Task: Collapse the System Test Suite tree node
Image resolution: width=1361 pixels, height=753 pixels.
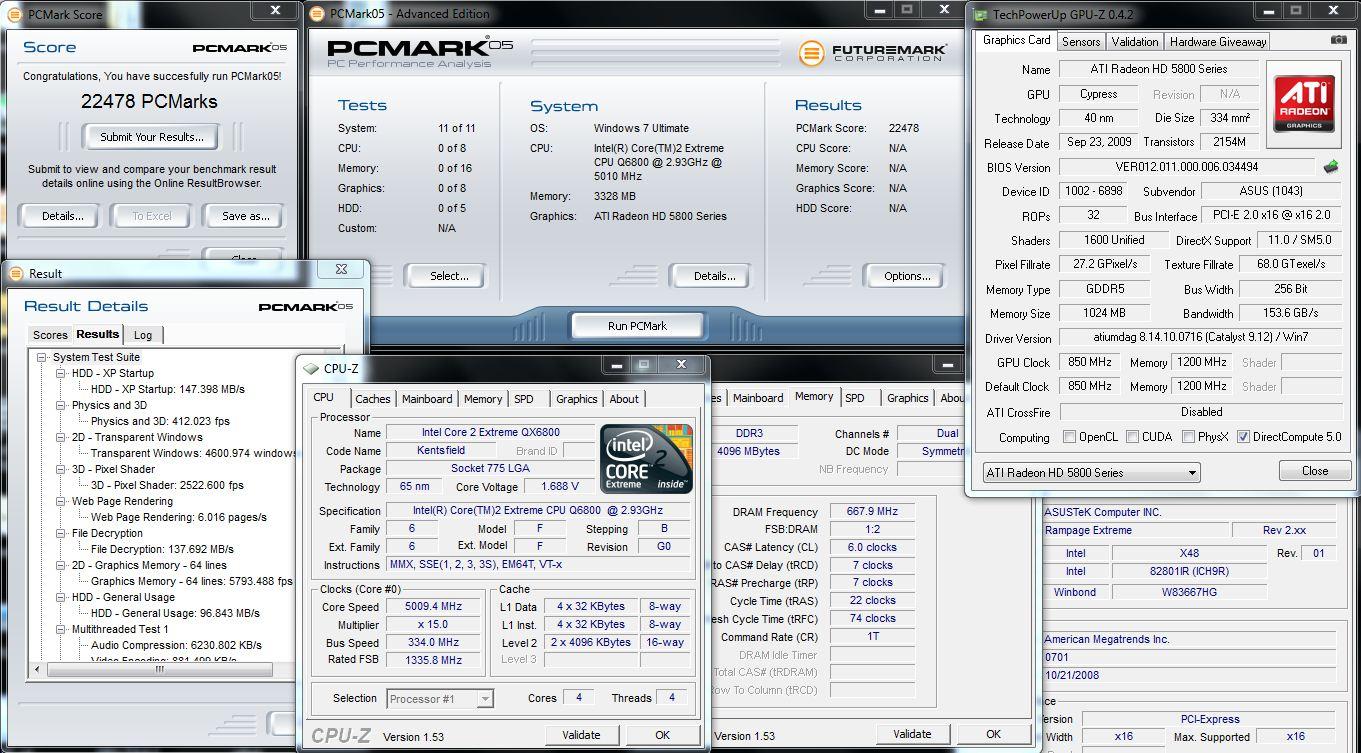Action: tap(42, 357)
